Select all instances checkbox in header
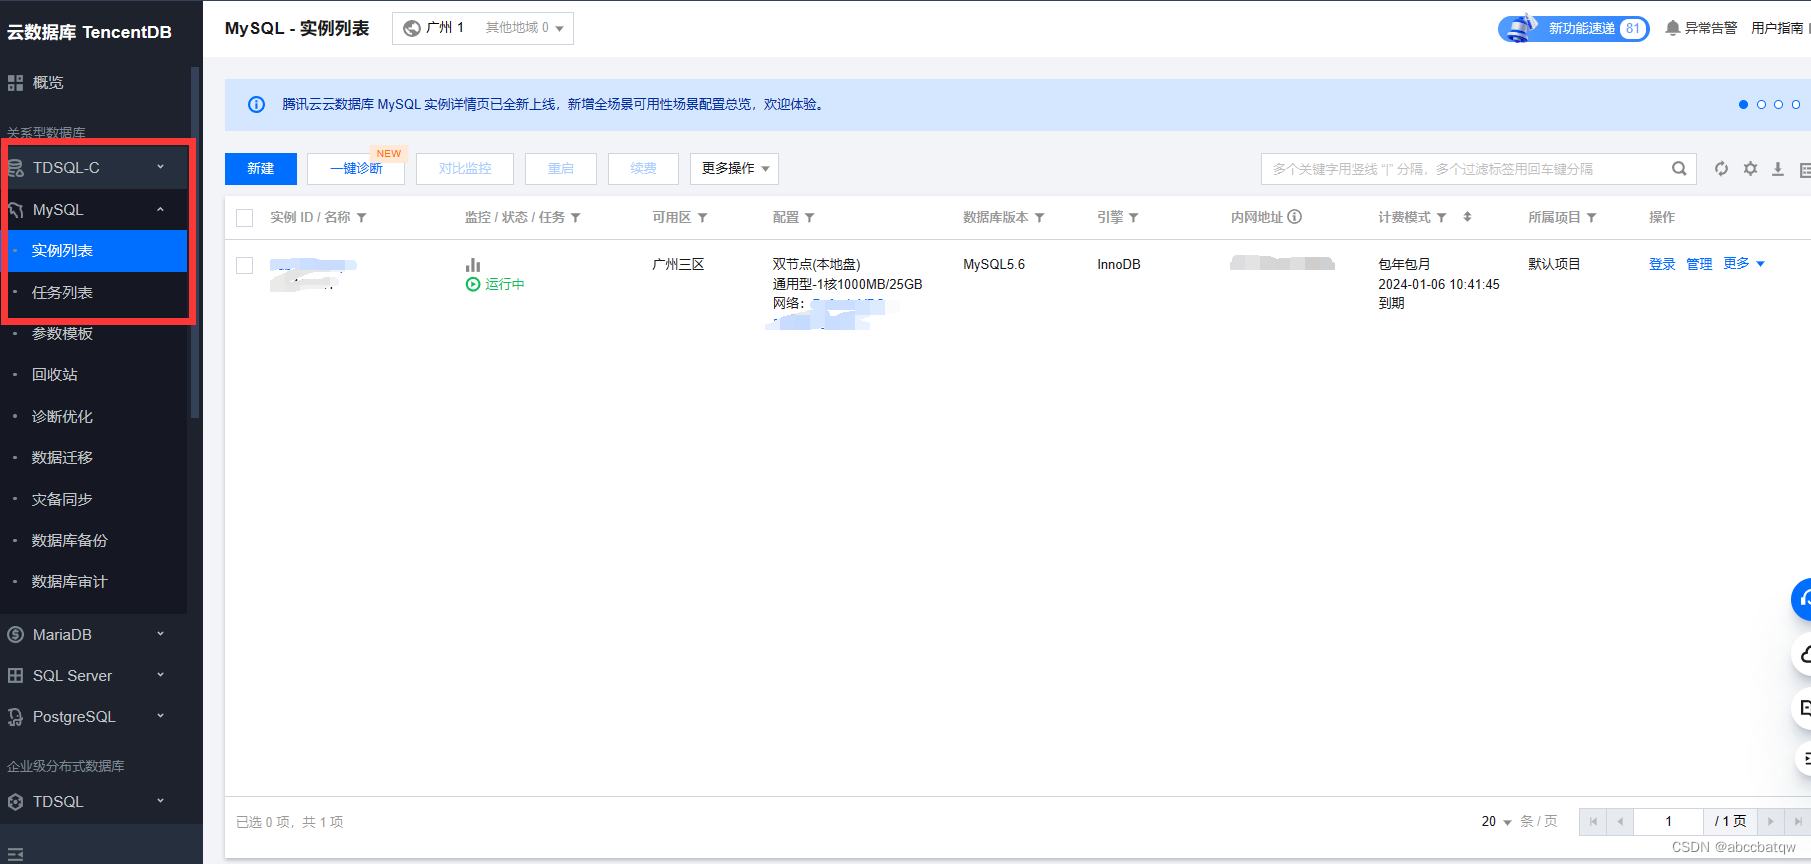 click(x=244, y=218)
